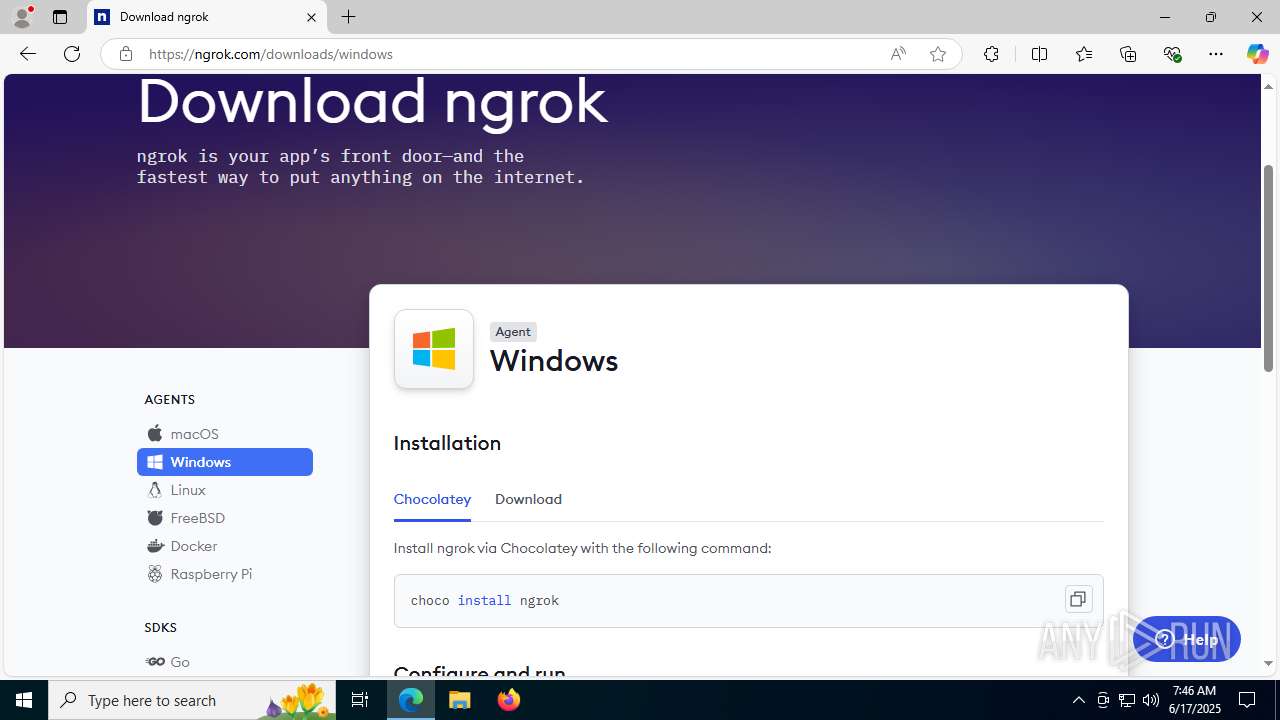The width and height of the screenshot is (1280, 720).
Task: Open Task View on taskbar
Action: tap(360, 700)
